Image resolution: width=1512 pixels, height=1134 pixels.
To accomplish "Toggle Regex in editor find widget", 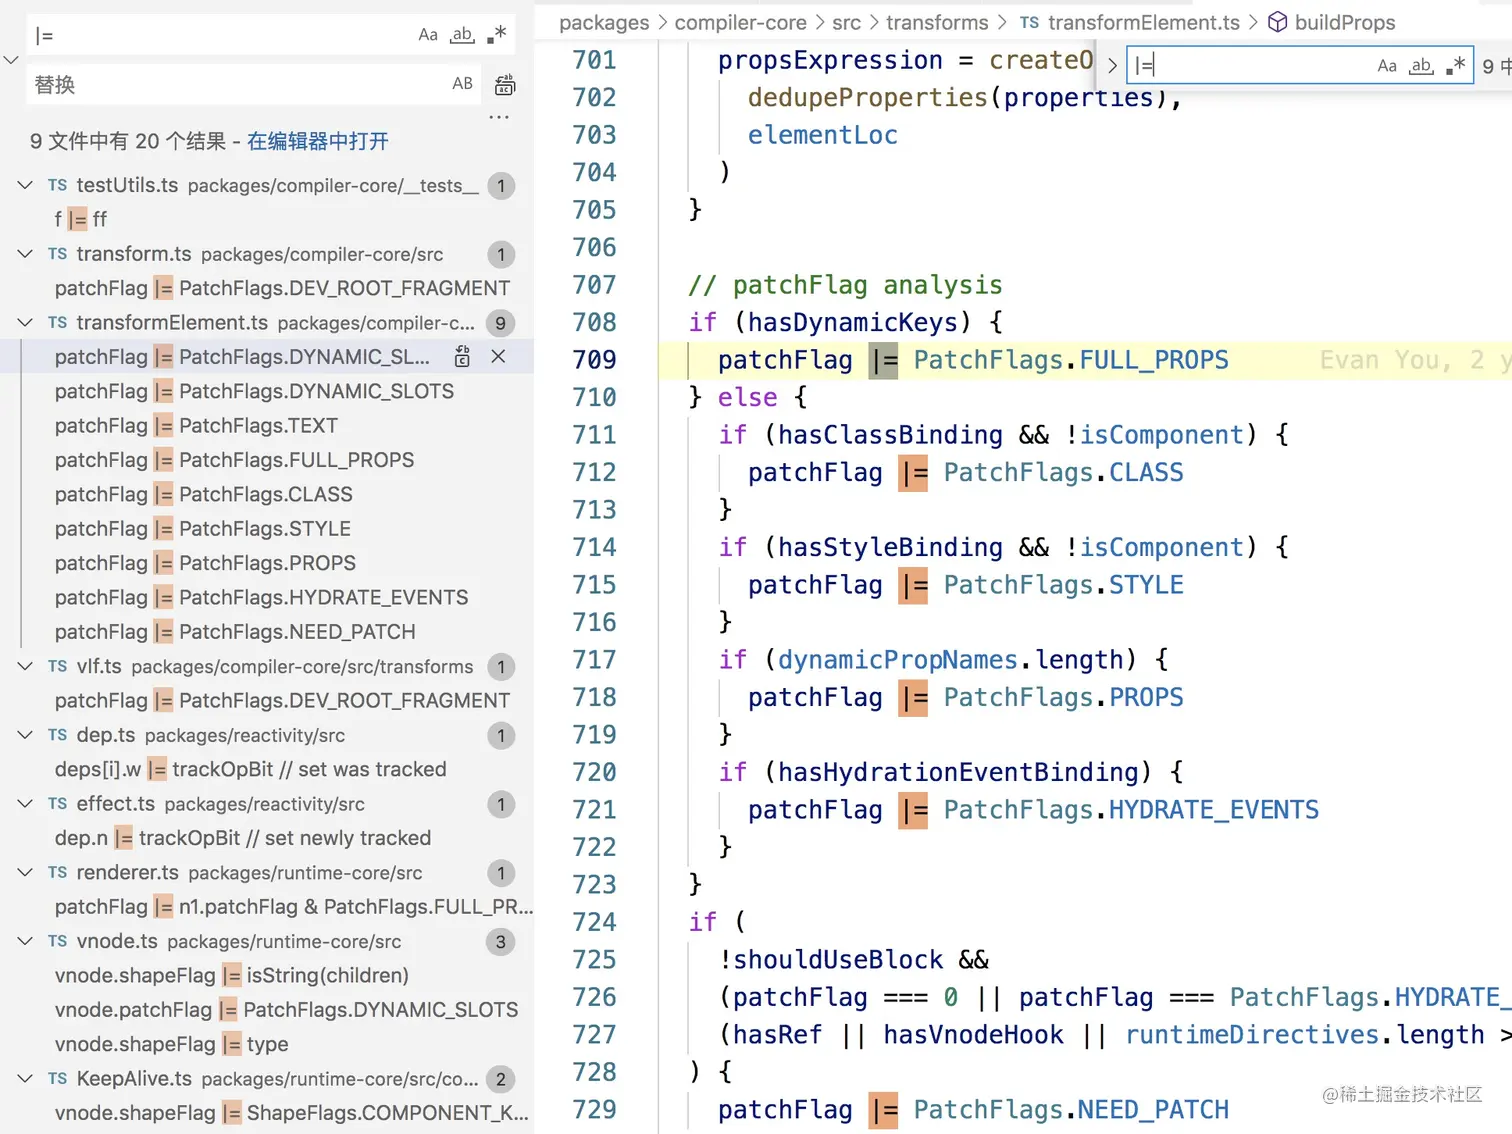I will click(x=1456, y=66).
